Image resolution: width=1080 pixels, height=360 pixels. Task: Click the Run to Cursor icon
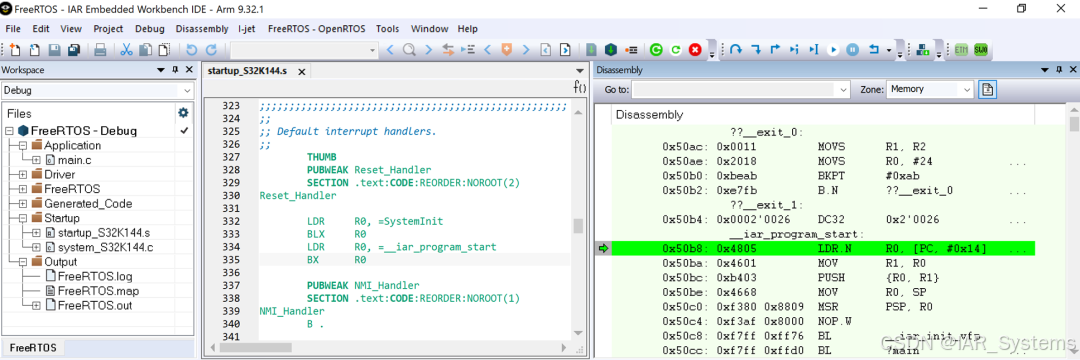pyautogui.click(x=813, y=50)
